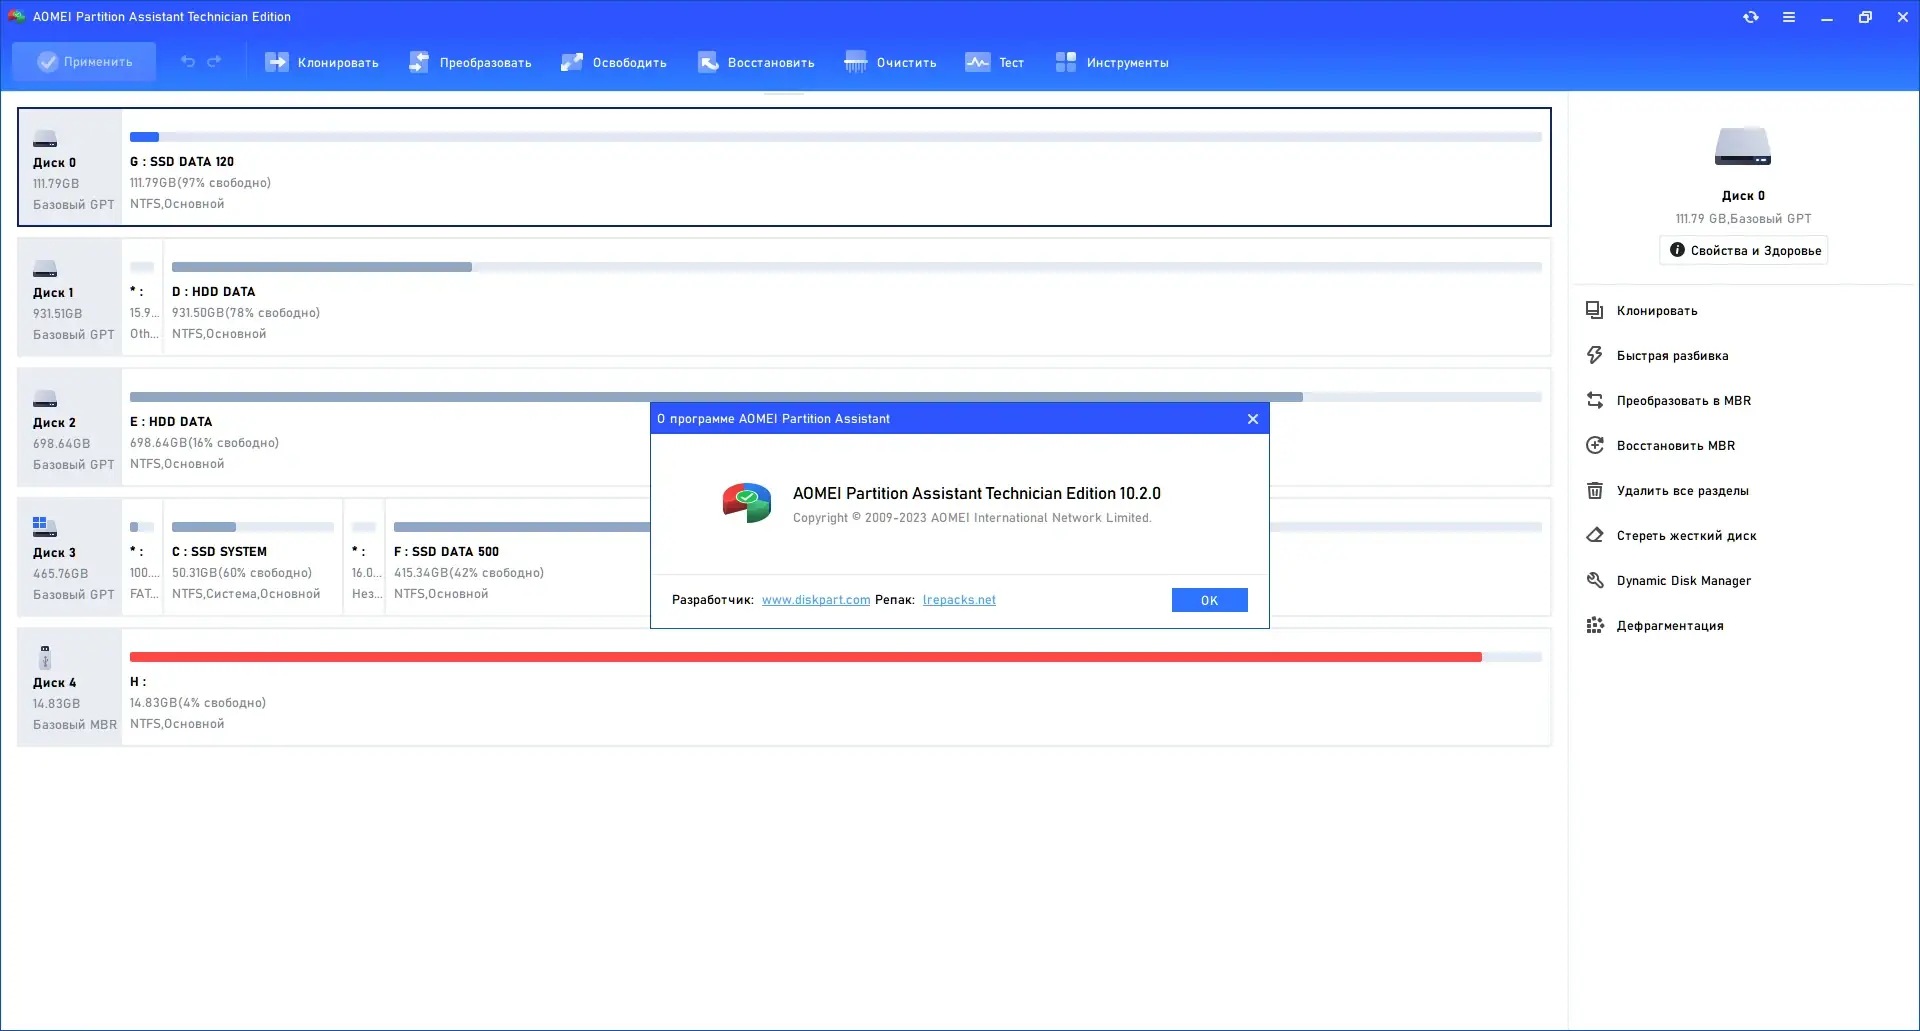Click the Применить apply button
Screen dimensions: 1920x1031
pos(84,62)
